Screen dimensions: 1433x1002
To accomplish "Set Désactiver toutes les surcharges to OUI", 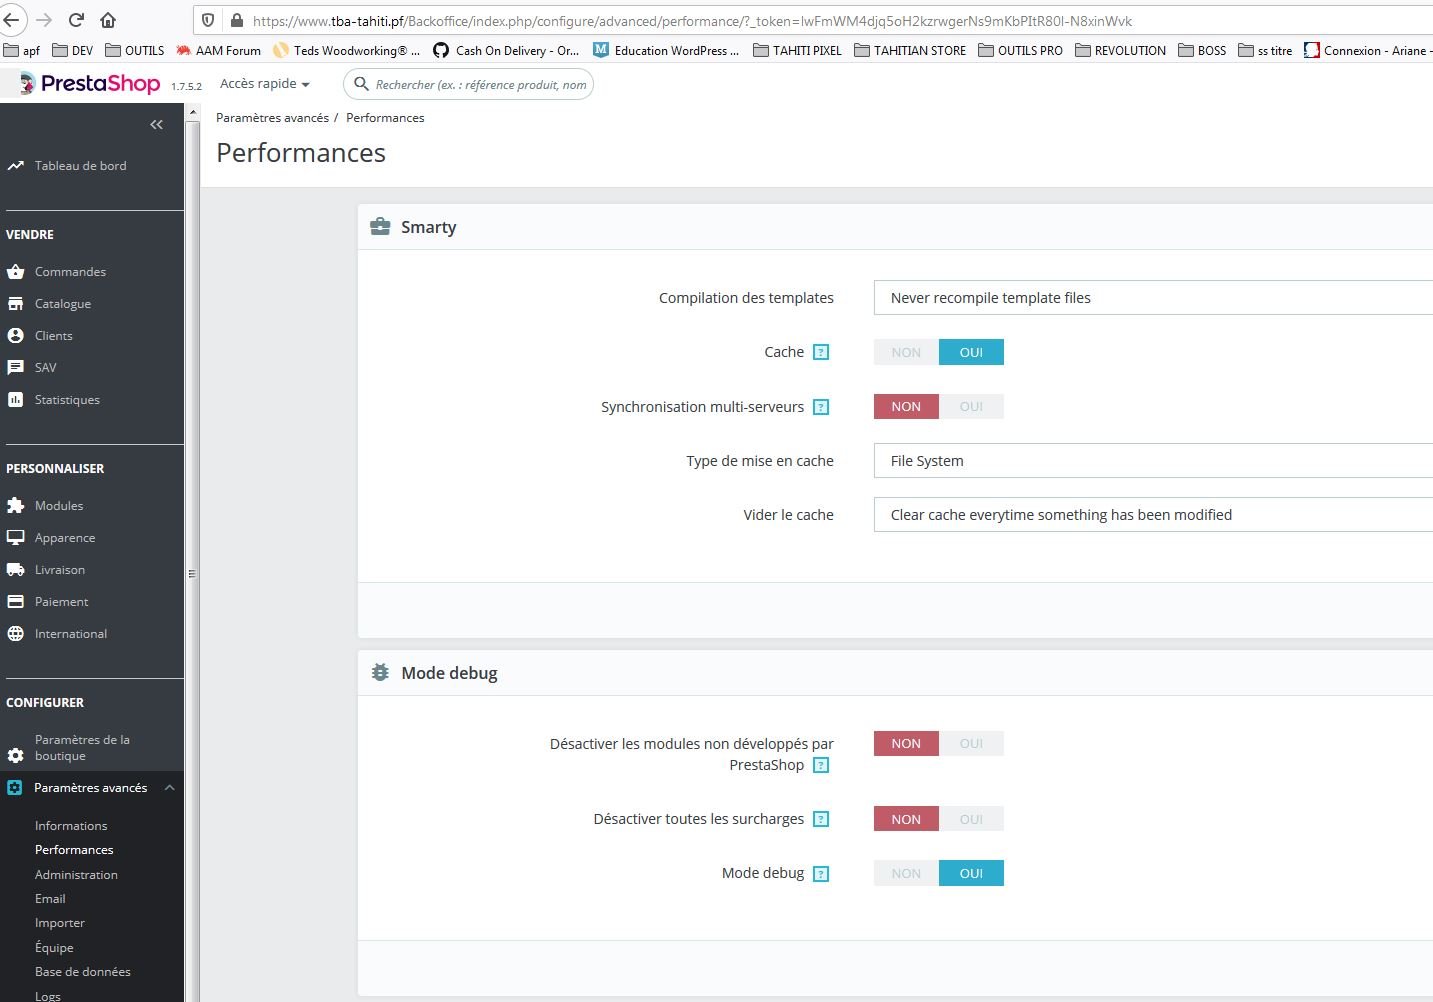I will tap(971, 819).
